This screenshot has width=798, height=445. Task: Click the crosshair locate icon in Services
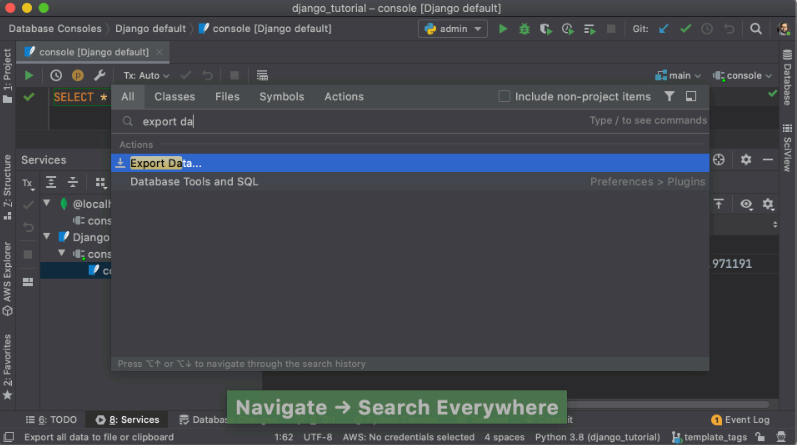click(719, 160)
